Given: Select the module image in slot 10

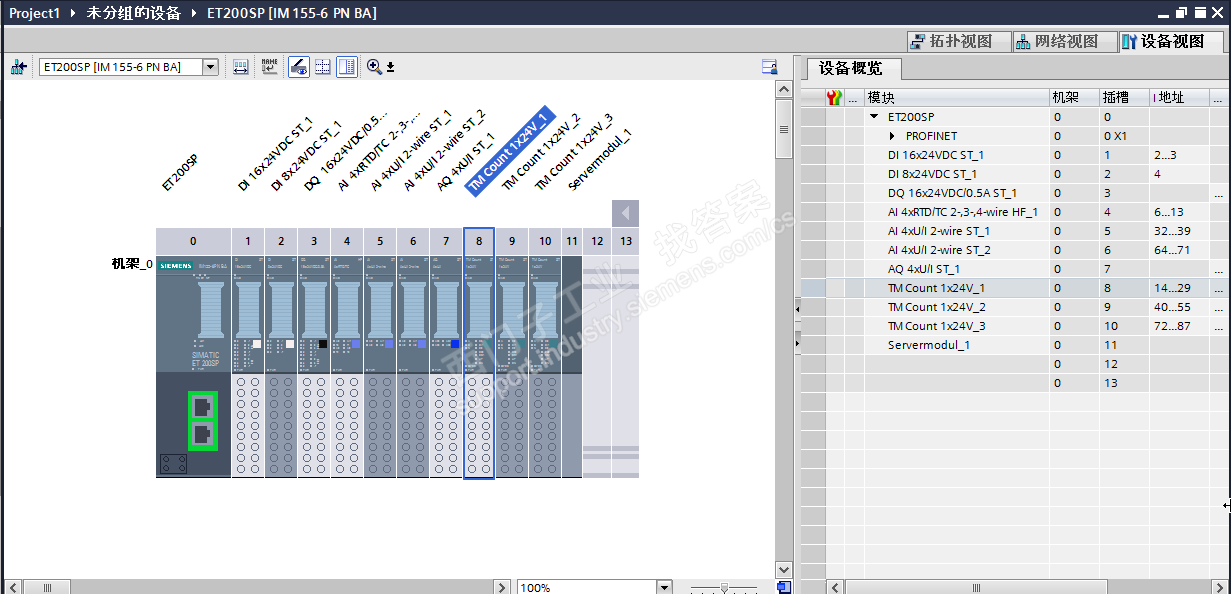Looking at the screenshot, I should (x=545, y=366).
